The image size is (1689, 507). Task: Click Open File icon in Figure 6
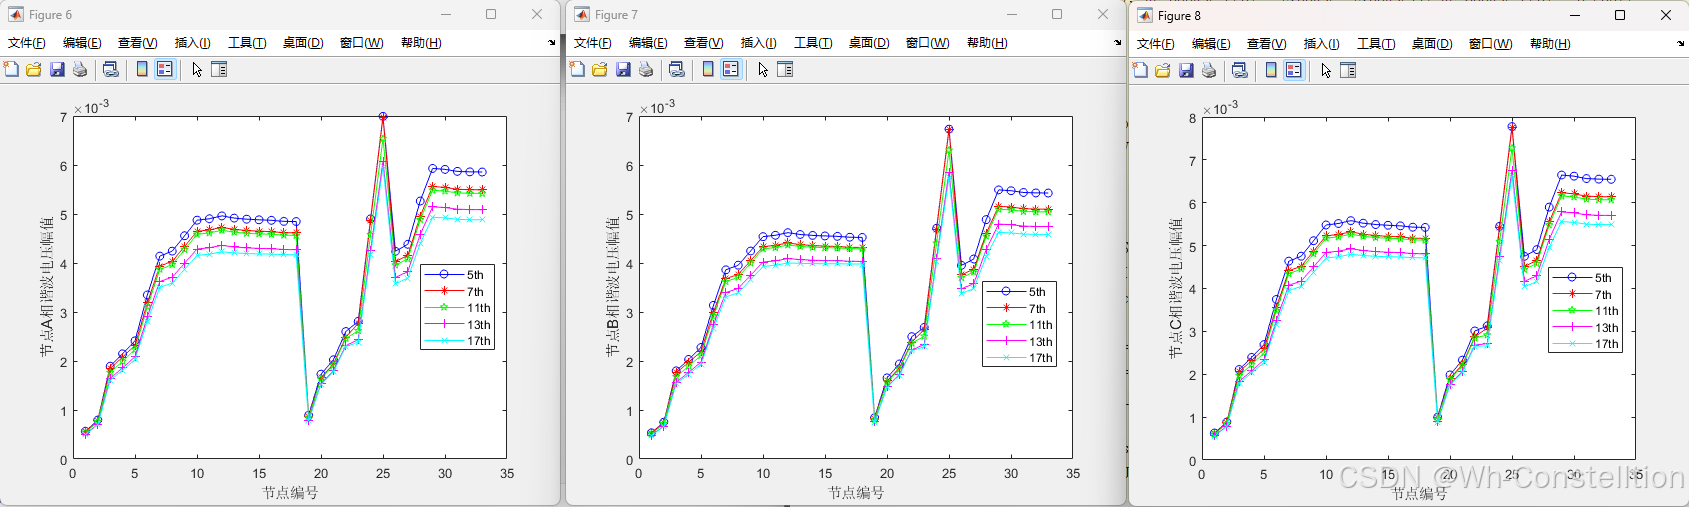coord(34,69)
